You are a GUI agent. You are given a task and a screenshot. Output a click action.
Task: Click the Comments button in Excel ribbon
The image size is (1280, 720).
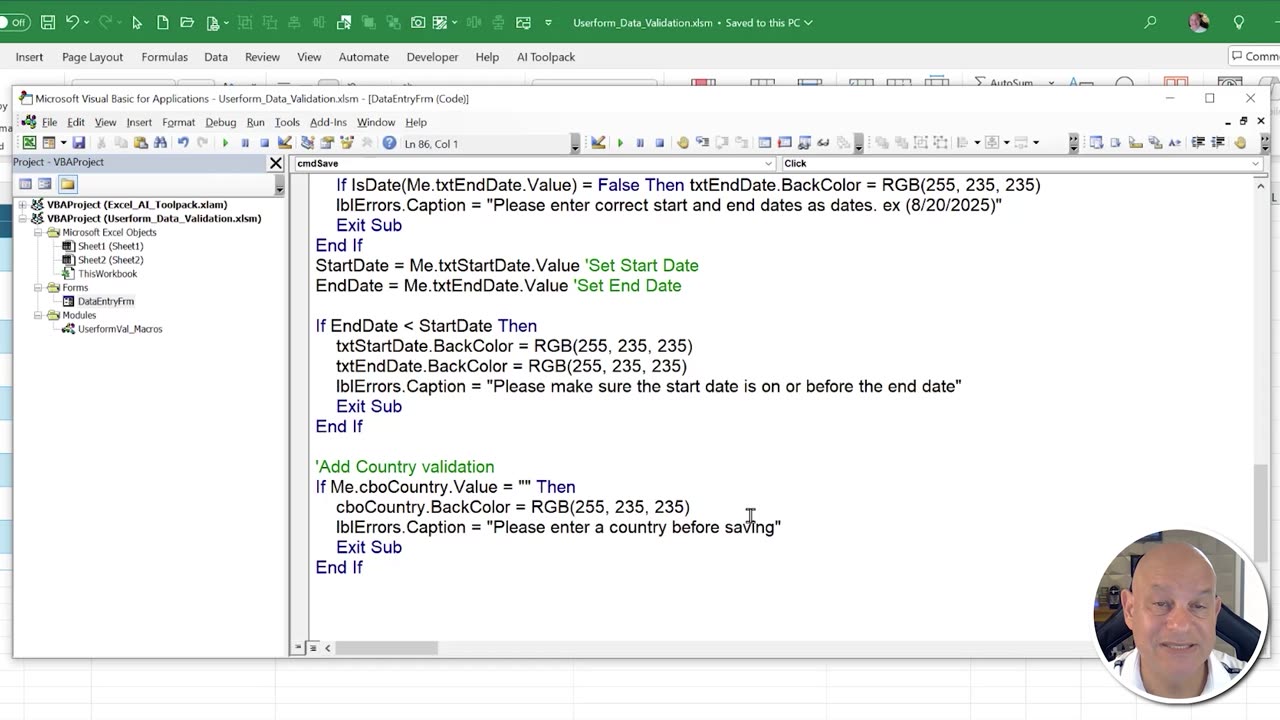pyautogui.click(x=1255, y=57)
